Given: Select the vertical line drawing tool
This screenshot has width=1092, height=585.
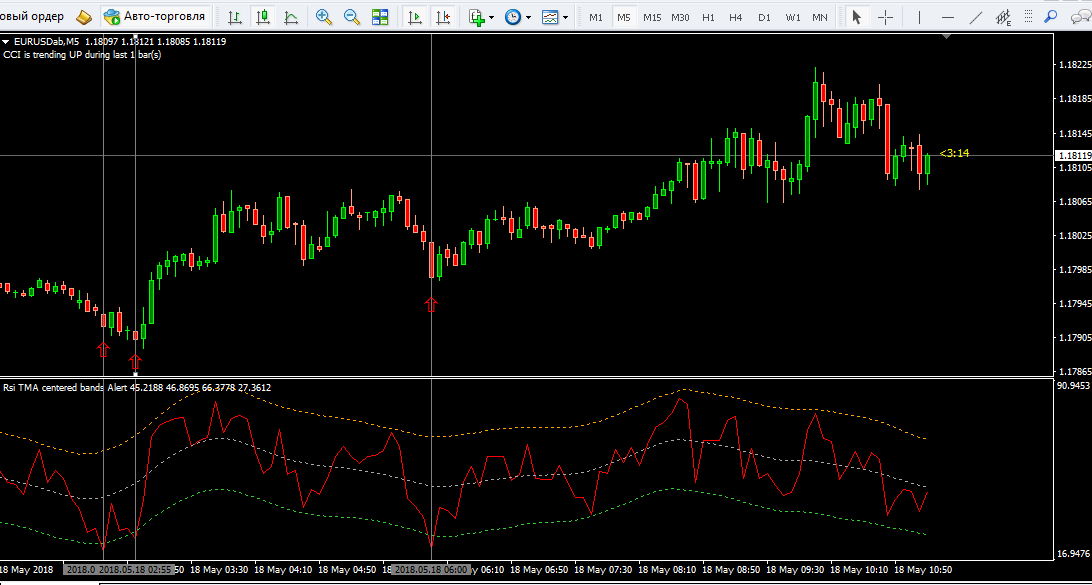Looking at the screenshot, I should (x=919, y=16).
